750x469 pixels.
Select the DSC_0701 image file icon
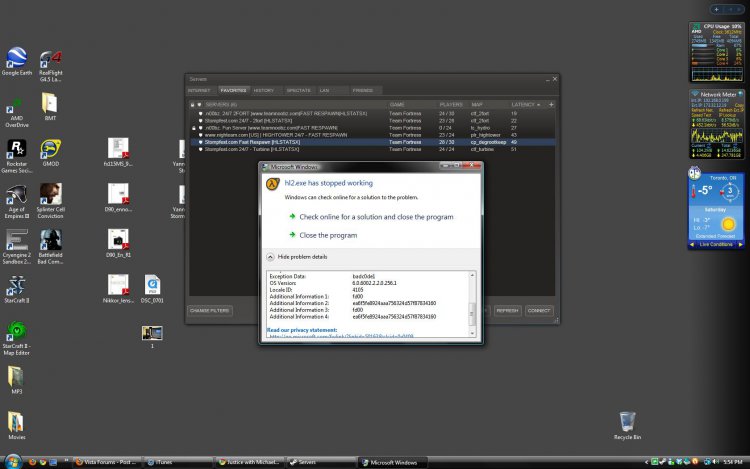[152, 289]
